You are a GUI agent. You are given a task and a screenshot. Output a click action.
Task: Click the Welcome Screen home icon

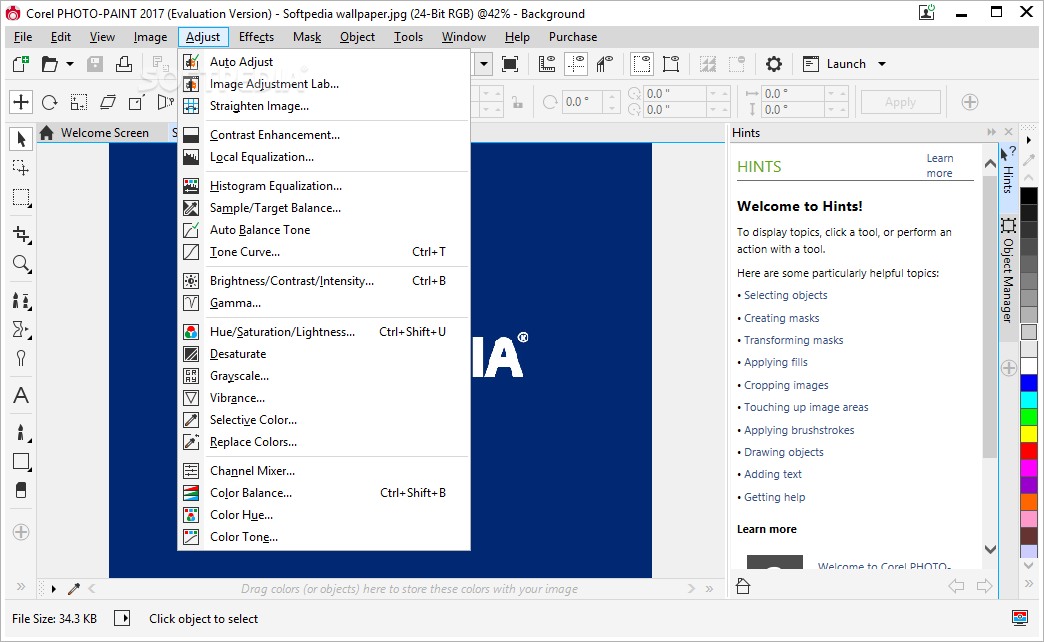[x=46, y=133]
